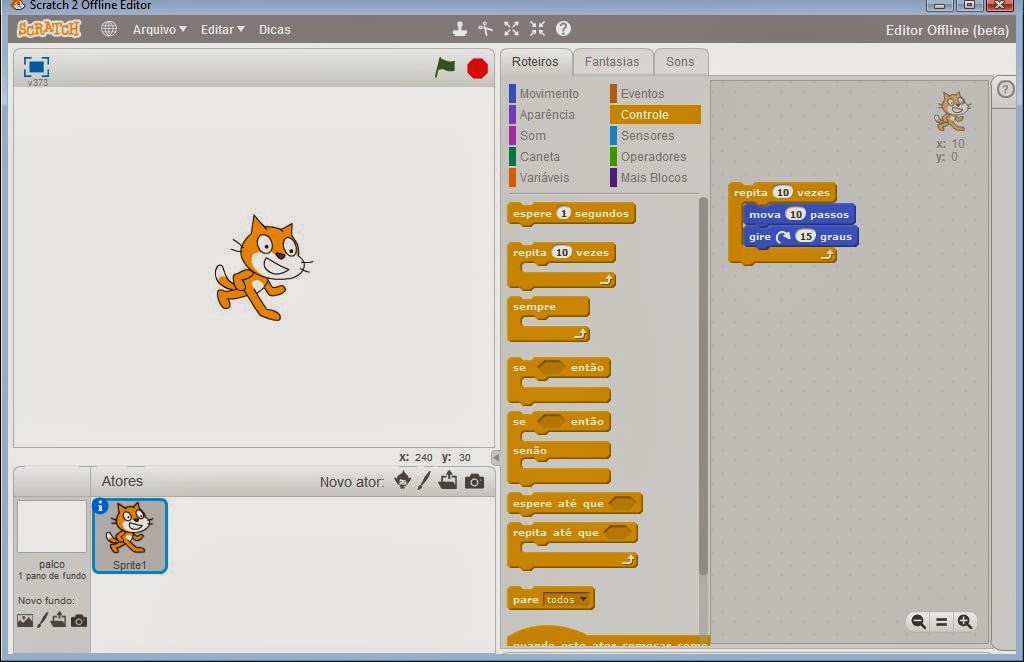
Task: Click the 'se então' block without senão
Action: tap(558, 381)
